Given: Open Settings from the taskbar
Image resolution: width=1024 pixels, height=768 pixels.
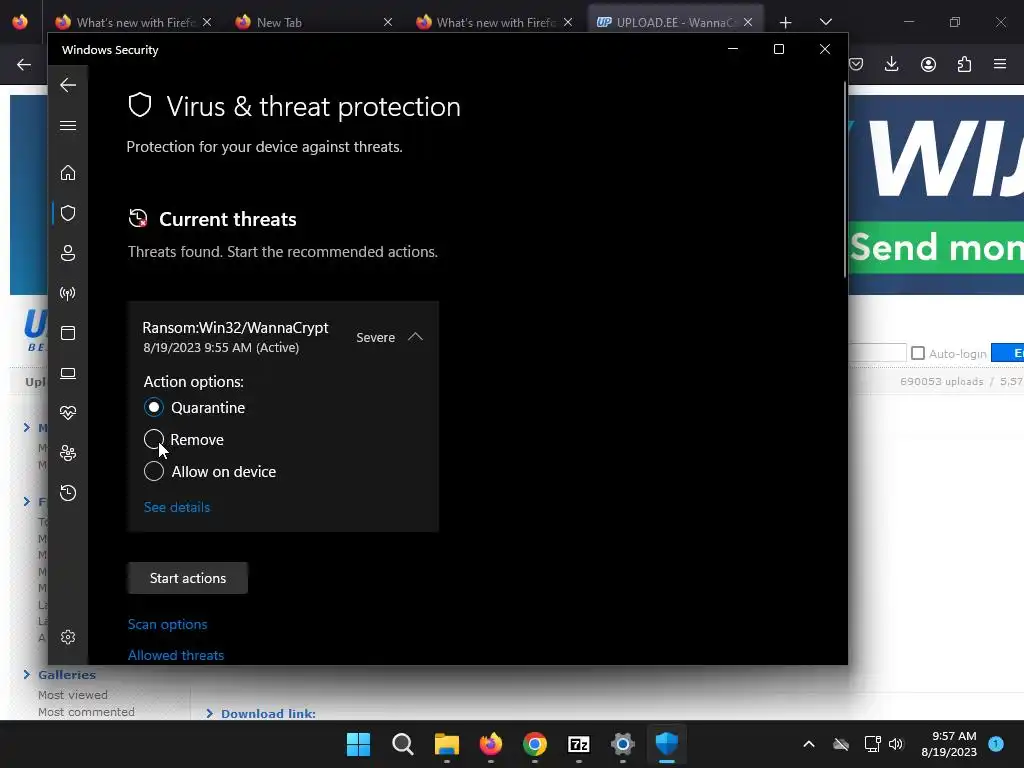Looking at the screenshot, I should point(622,744).
